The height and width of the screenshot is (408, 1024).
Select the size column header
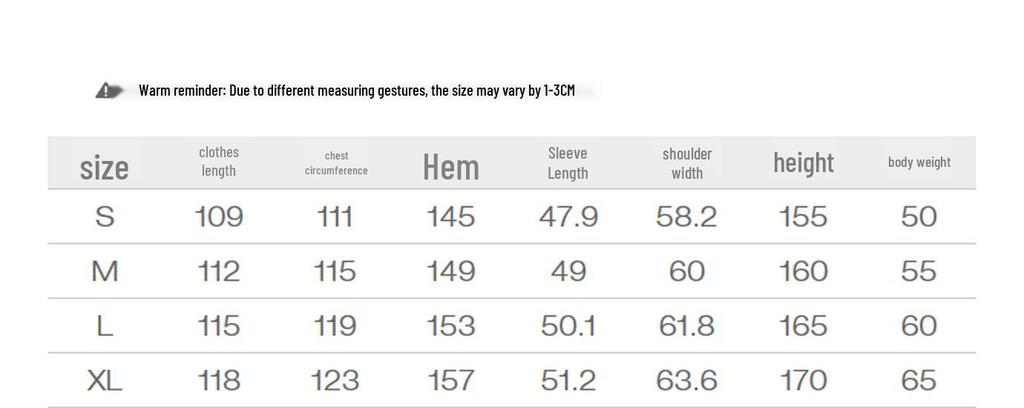[104, 166]
